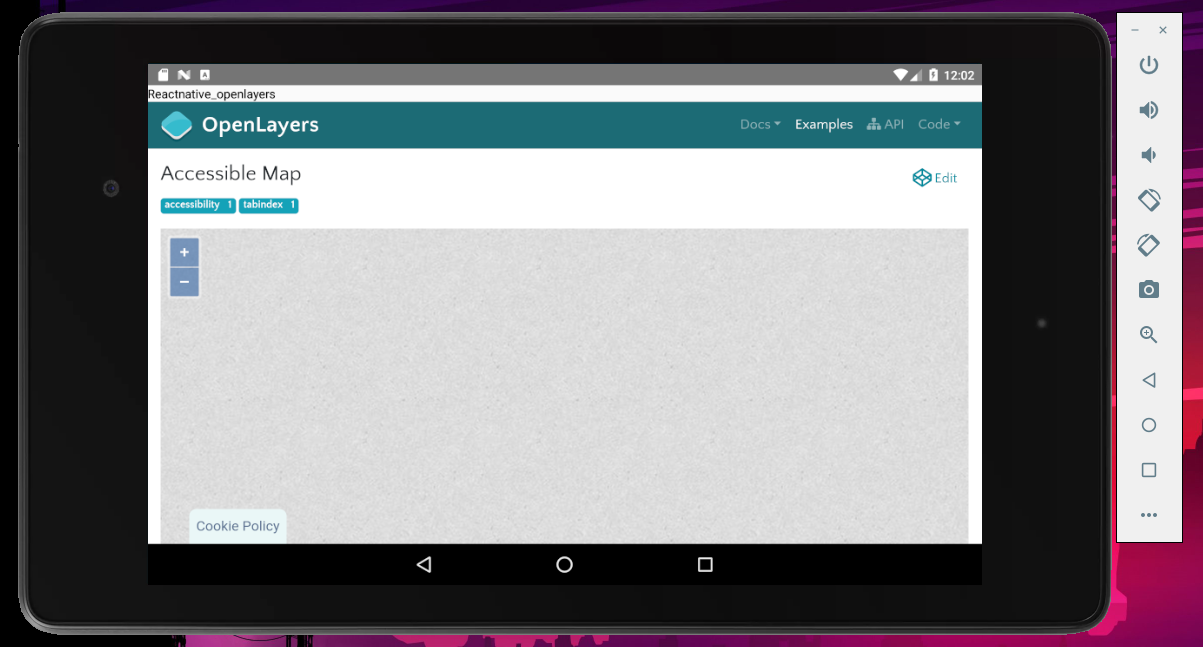Image resolution: width=1203 pixels, height=647 pixels.
Task: Close the emulator toolbar window
Action: (x=1163, y=31)
